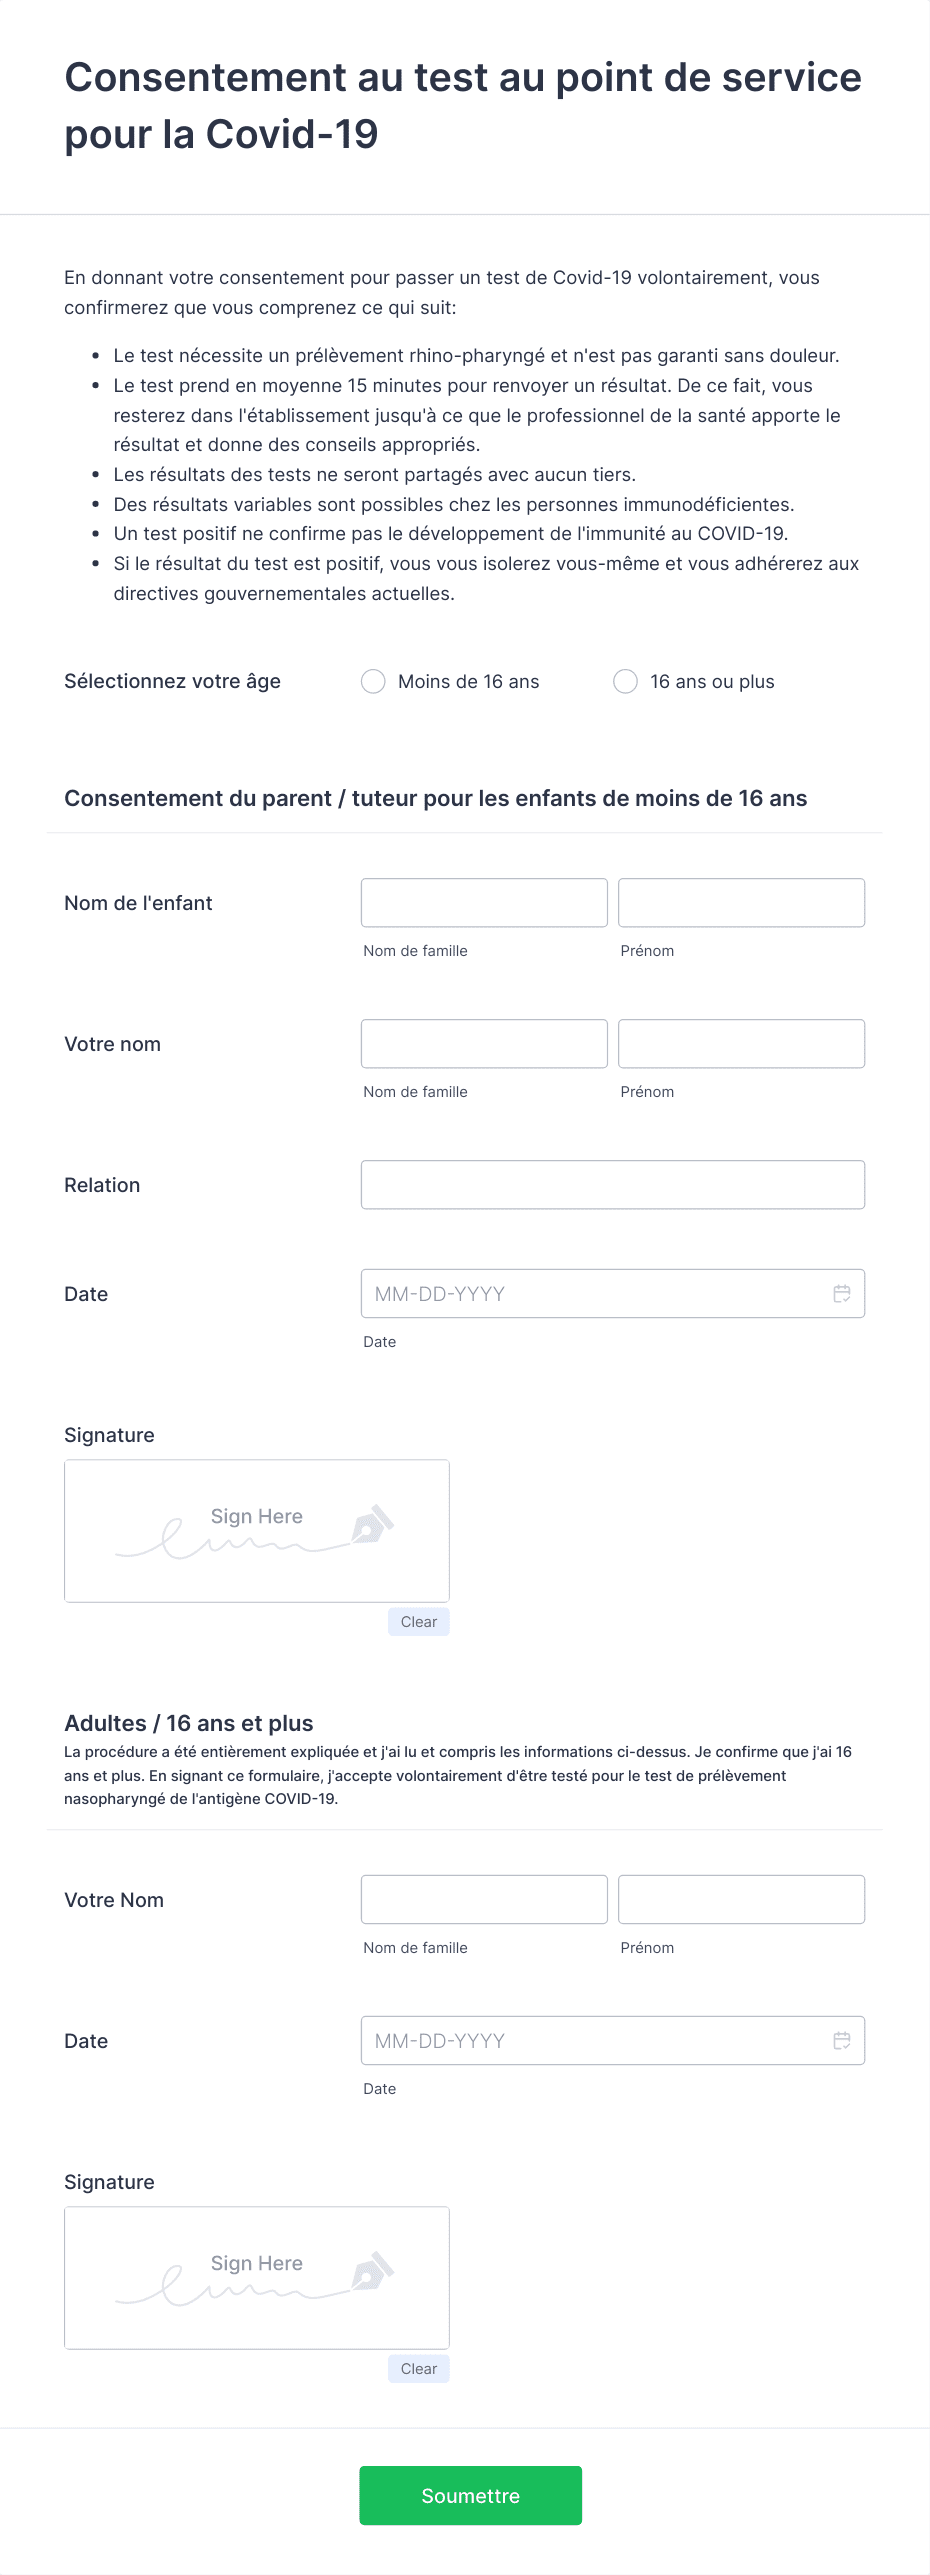930x2575 pixels.
Task: Submit the form with Soumettre button
Action: [470, 2495]
